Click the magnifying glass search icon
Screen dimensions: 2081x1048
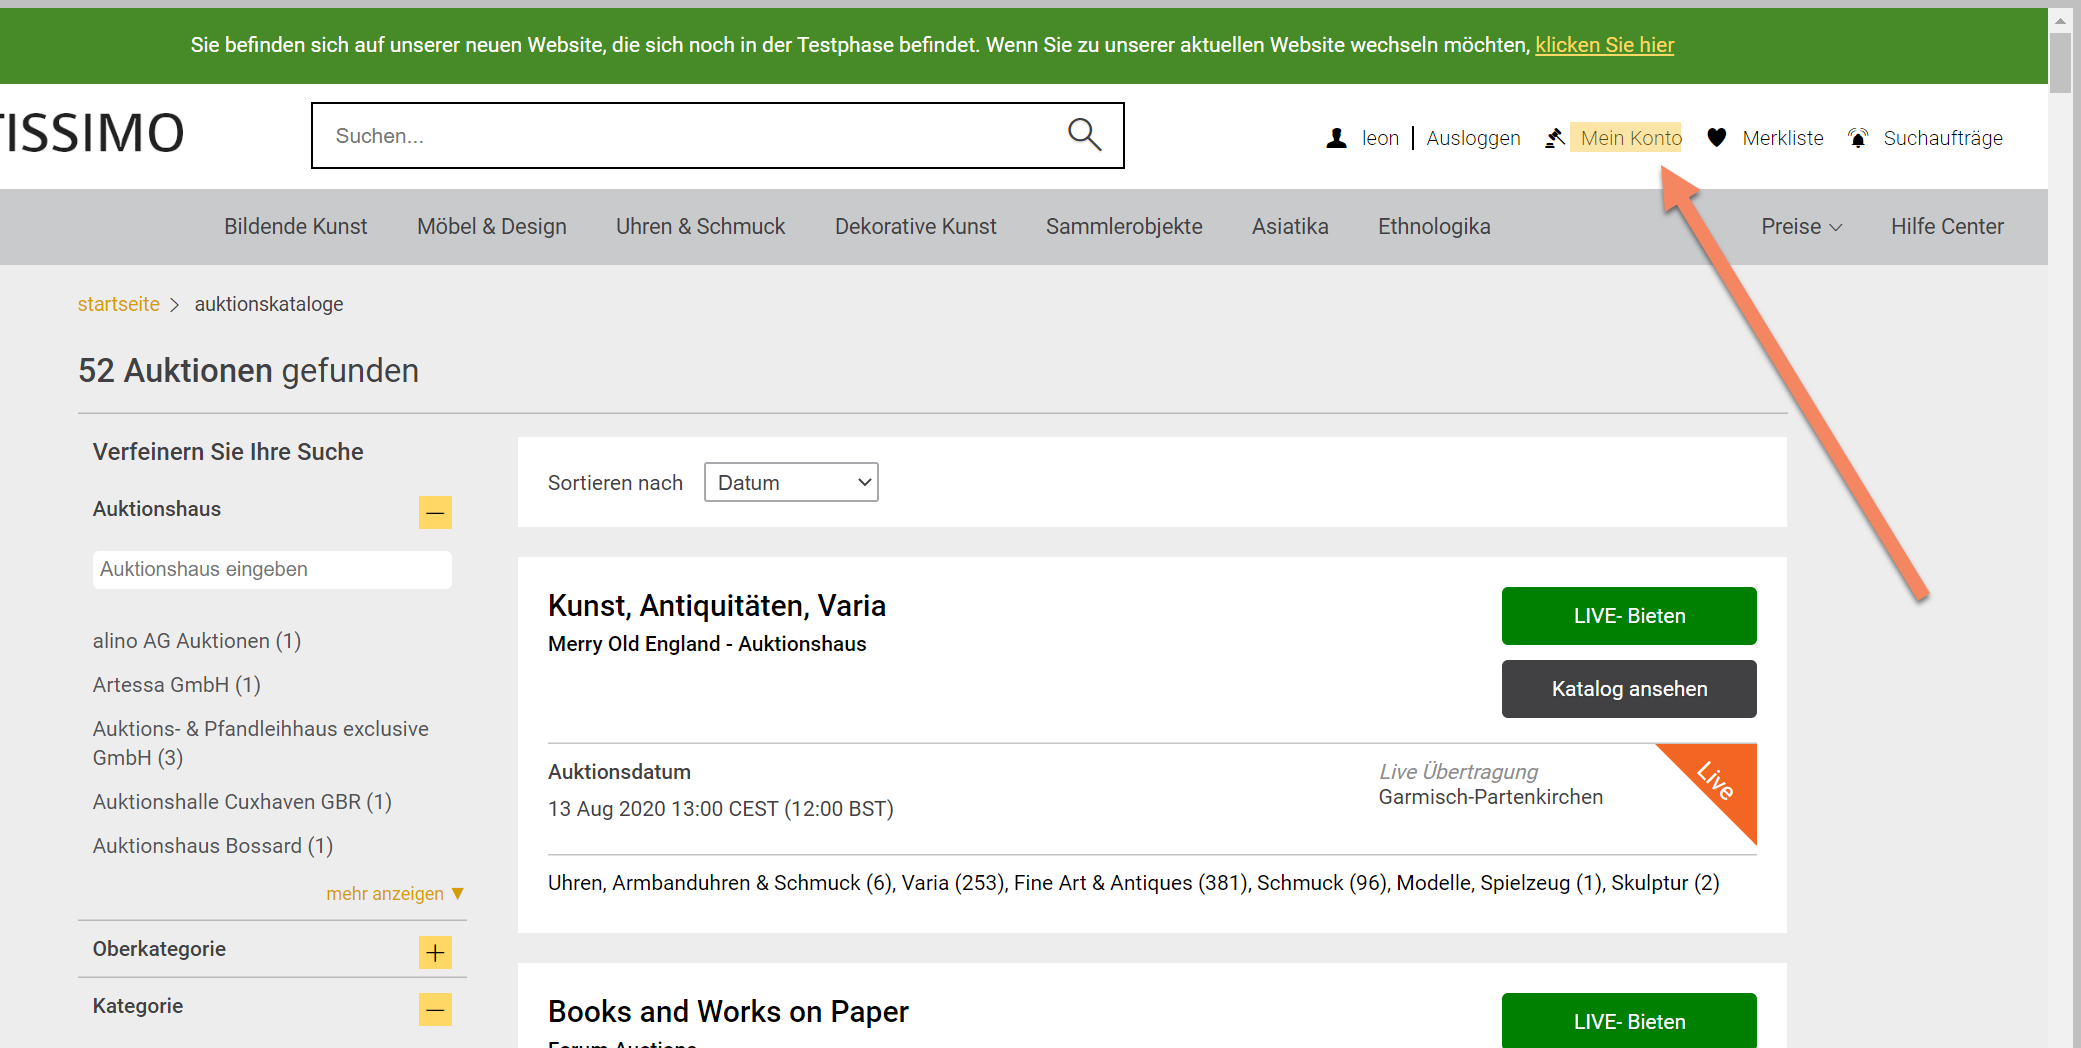point(1084,135)
